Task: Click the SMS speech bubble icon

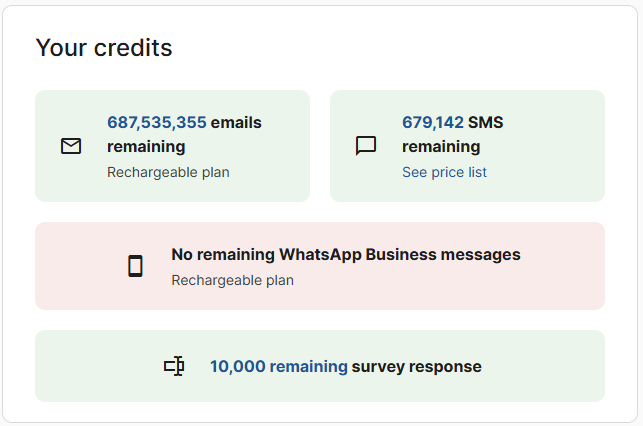Action: [x=366, y=146]
